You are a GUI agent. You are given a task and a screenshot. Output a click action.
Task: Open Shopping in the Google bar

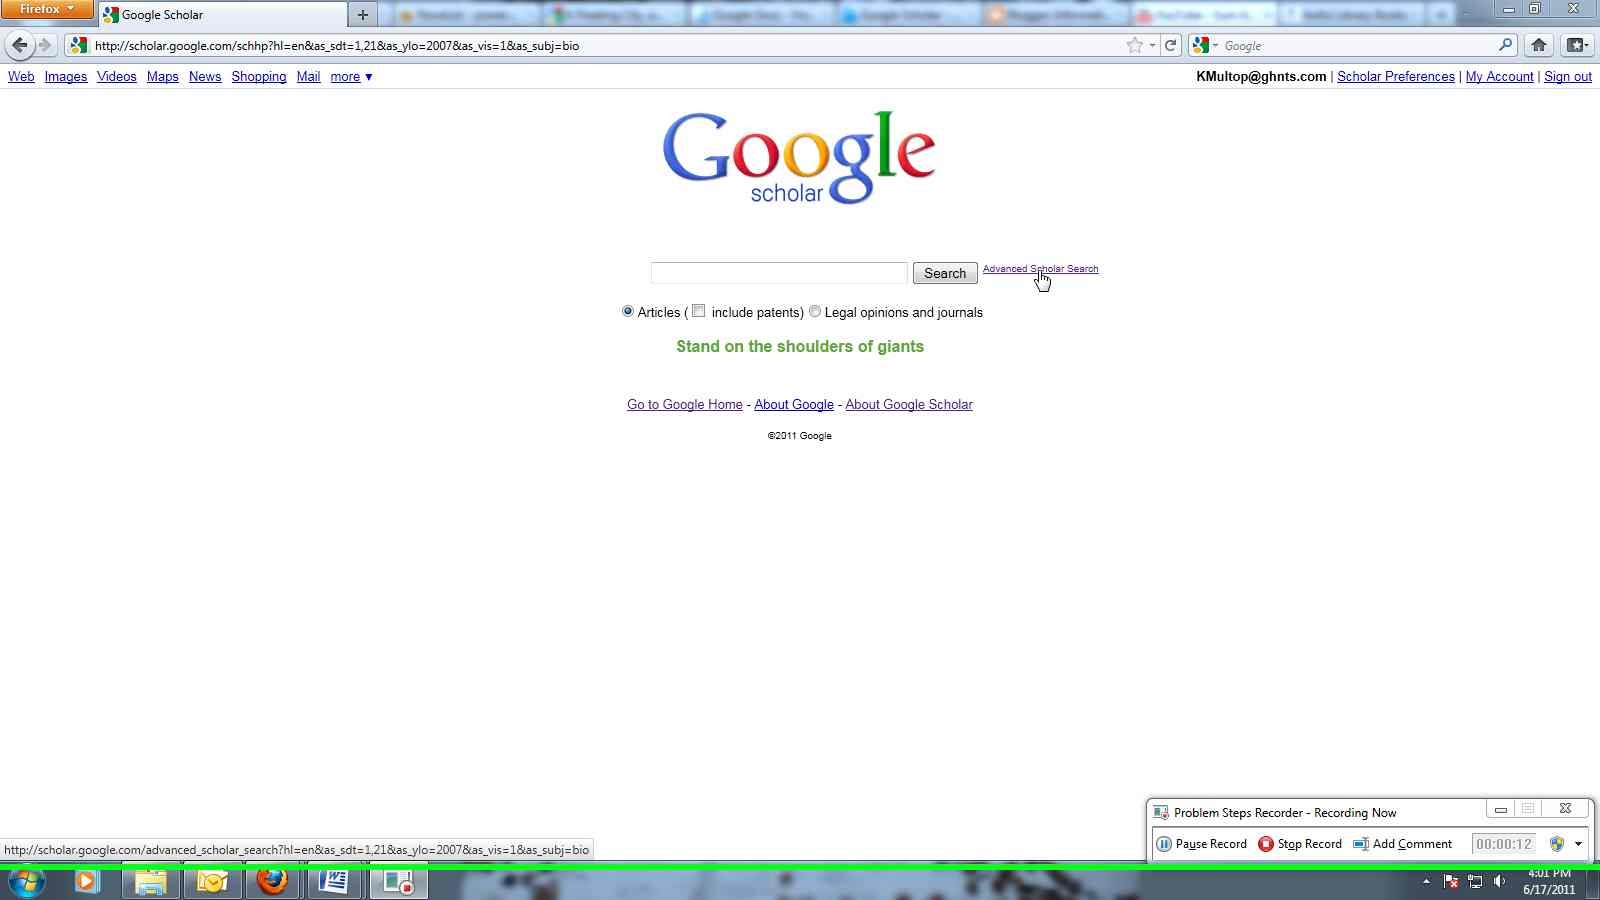tap(258, 76)
